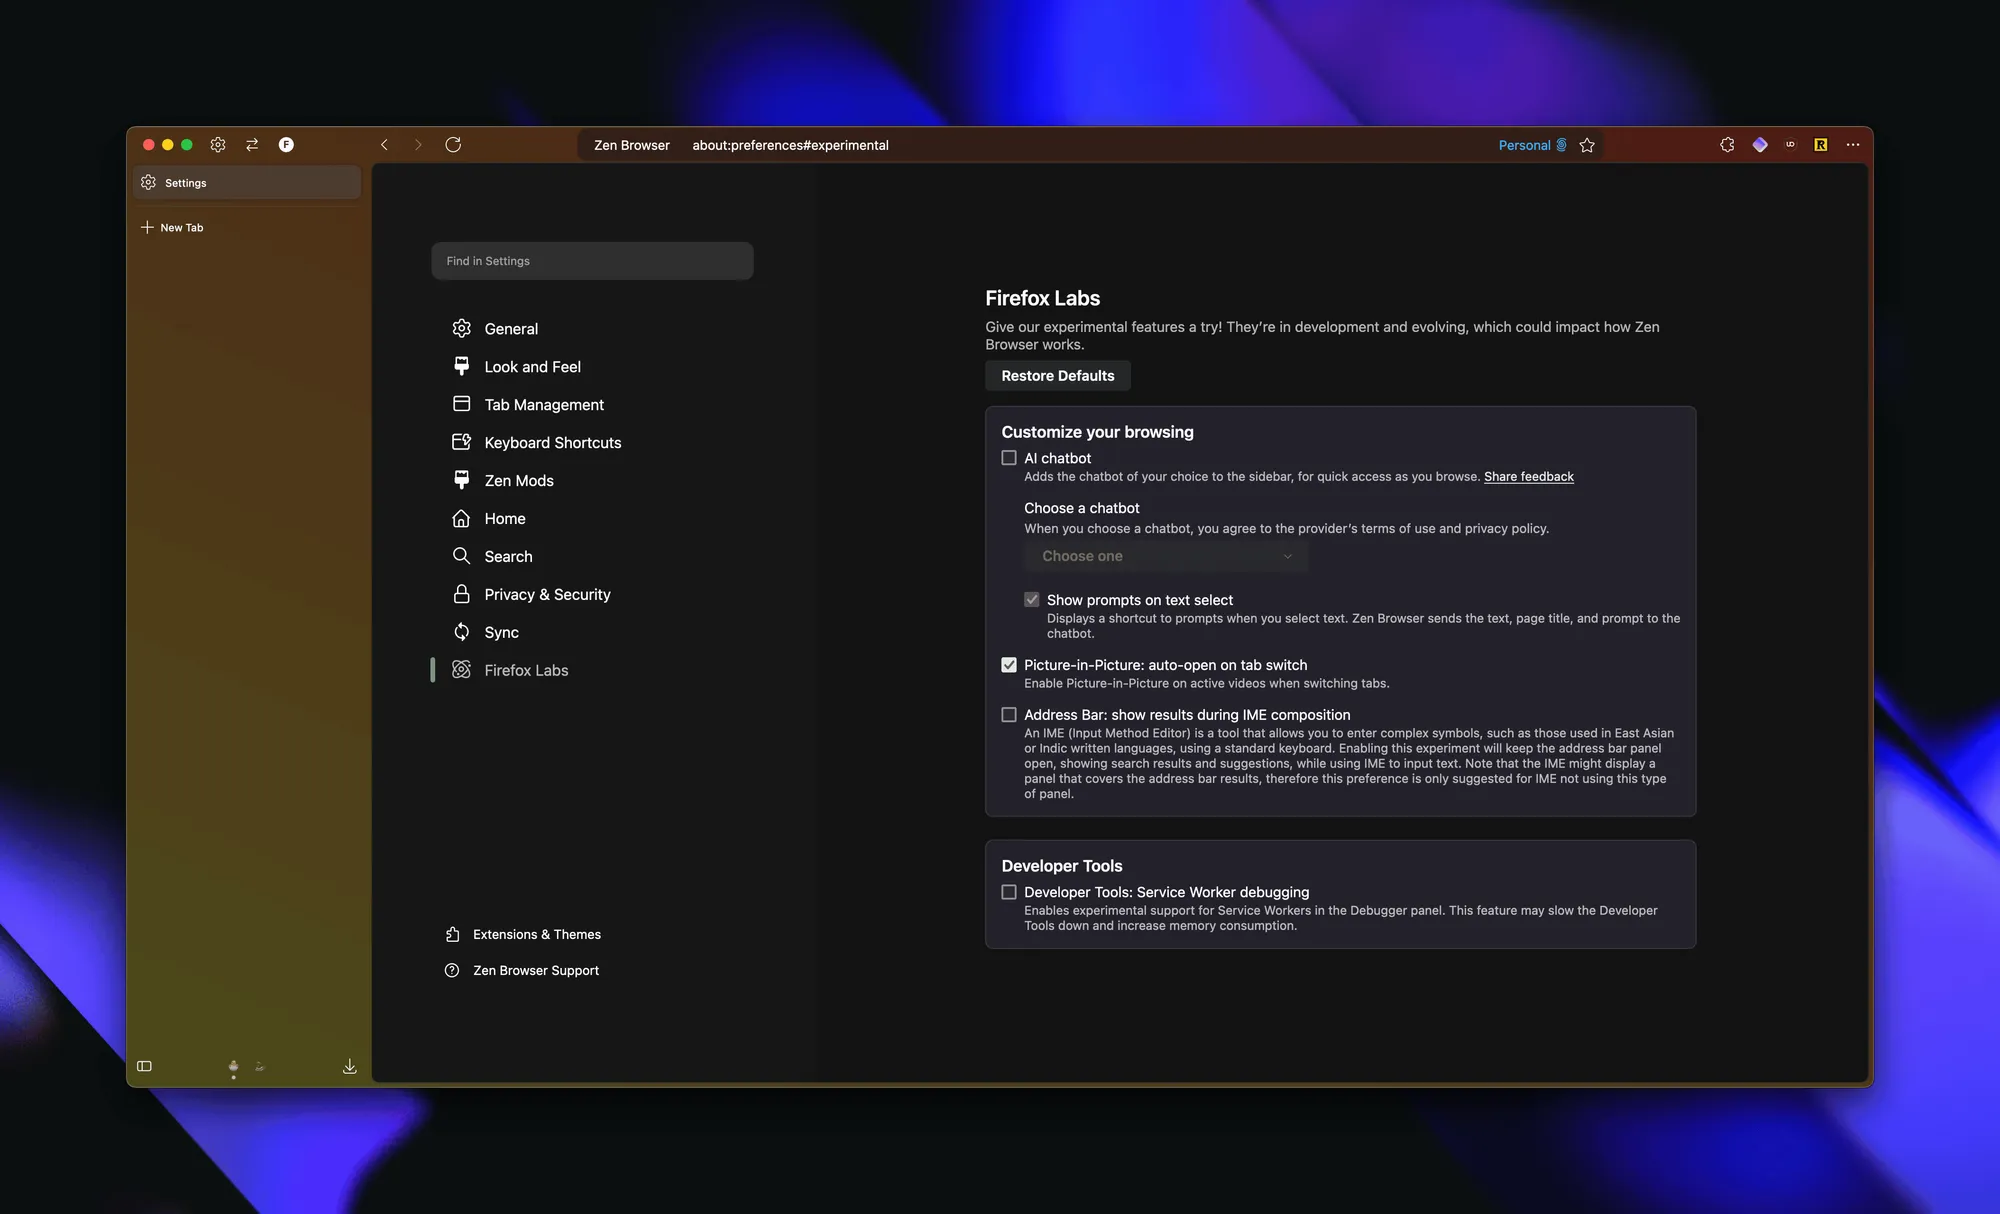Click inside the Find in Settings search field
The width and height of the screenshot is (2000, 1214).
[592, 260]
